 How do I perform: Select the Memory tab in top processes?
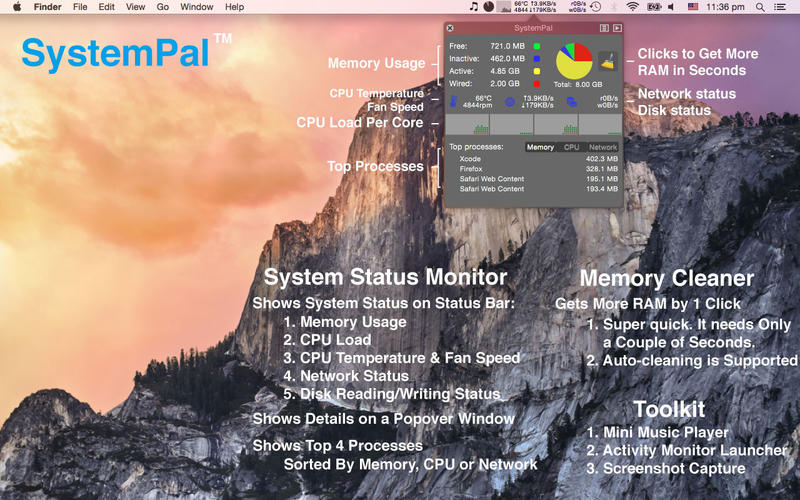540,147
